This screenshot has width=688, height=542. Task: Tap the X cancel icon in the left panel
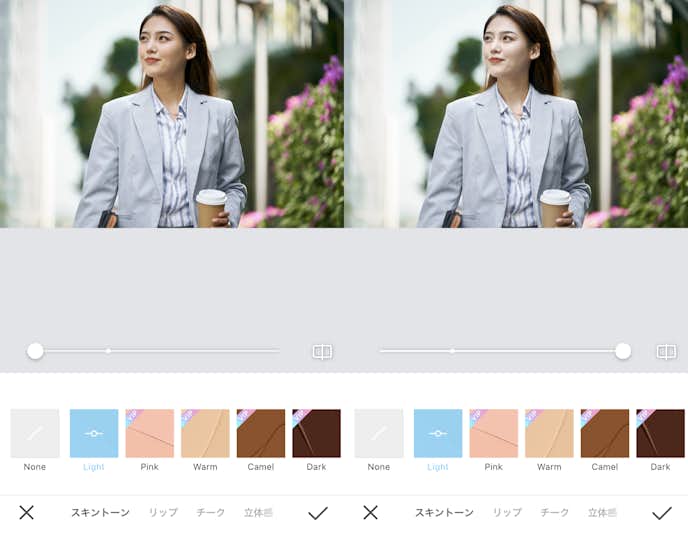point(26,512)
